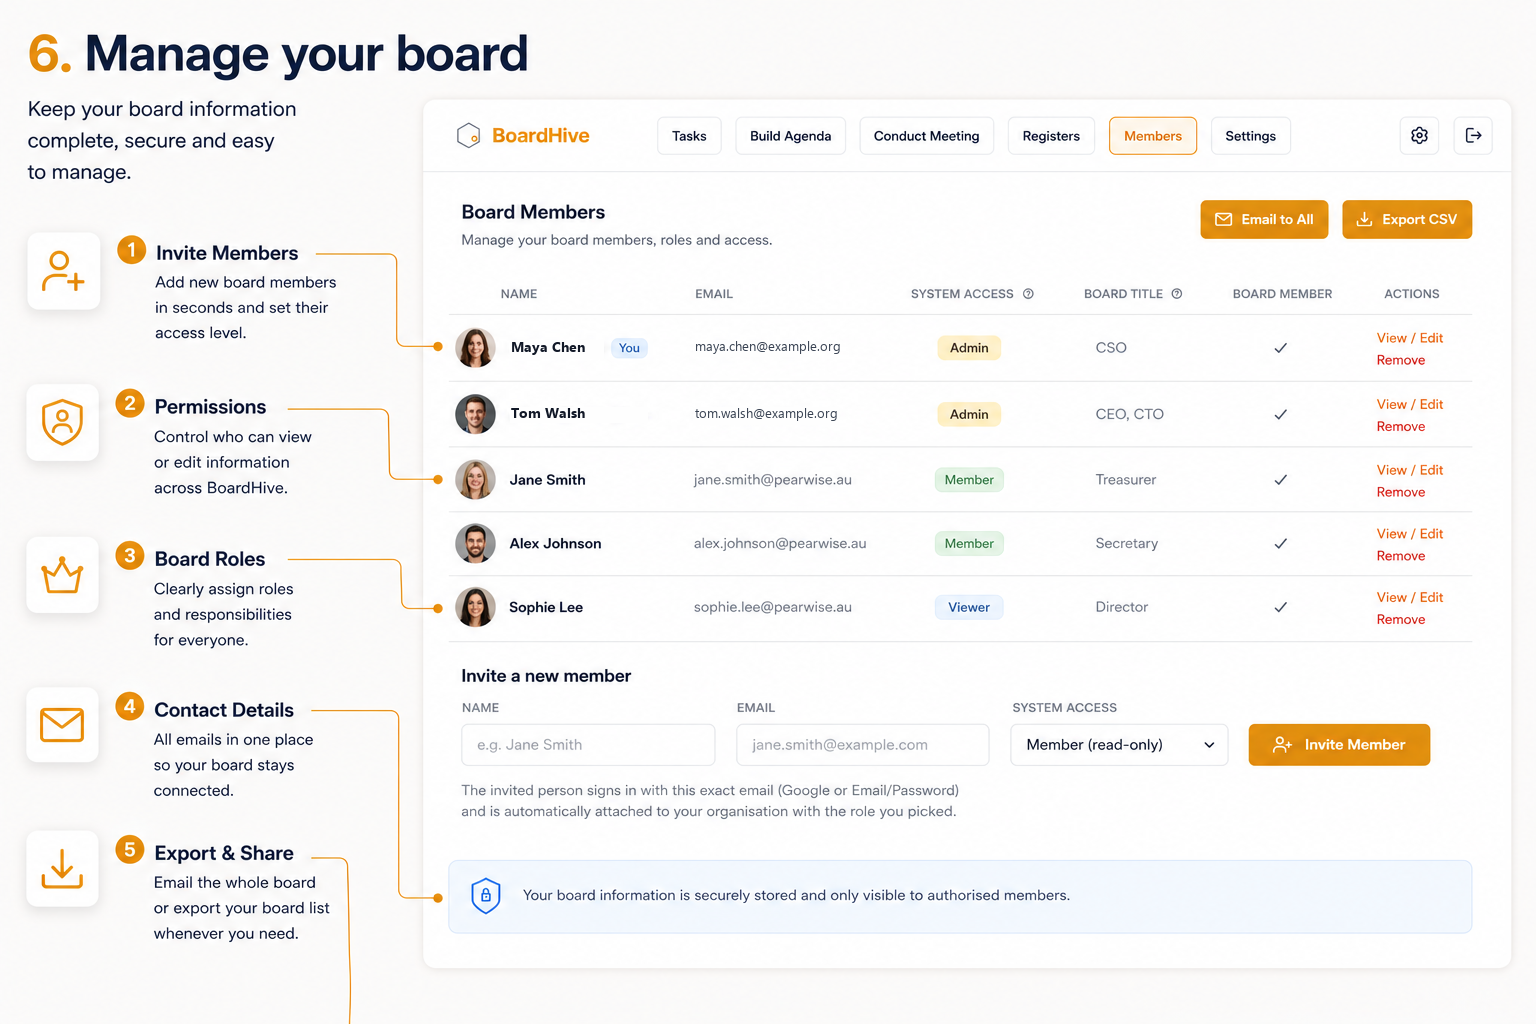The image size is (1536, 1024).
Task: Click the Board Roles crown icon
Action: (63, 575)
